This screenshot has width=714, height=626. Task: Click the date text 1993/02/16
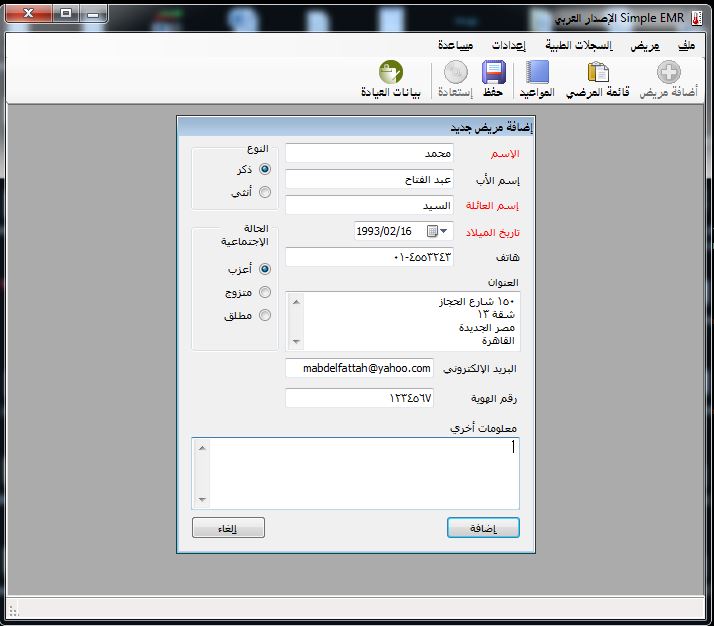click(x=384, y=231)
